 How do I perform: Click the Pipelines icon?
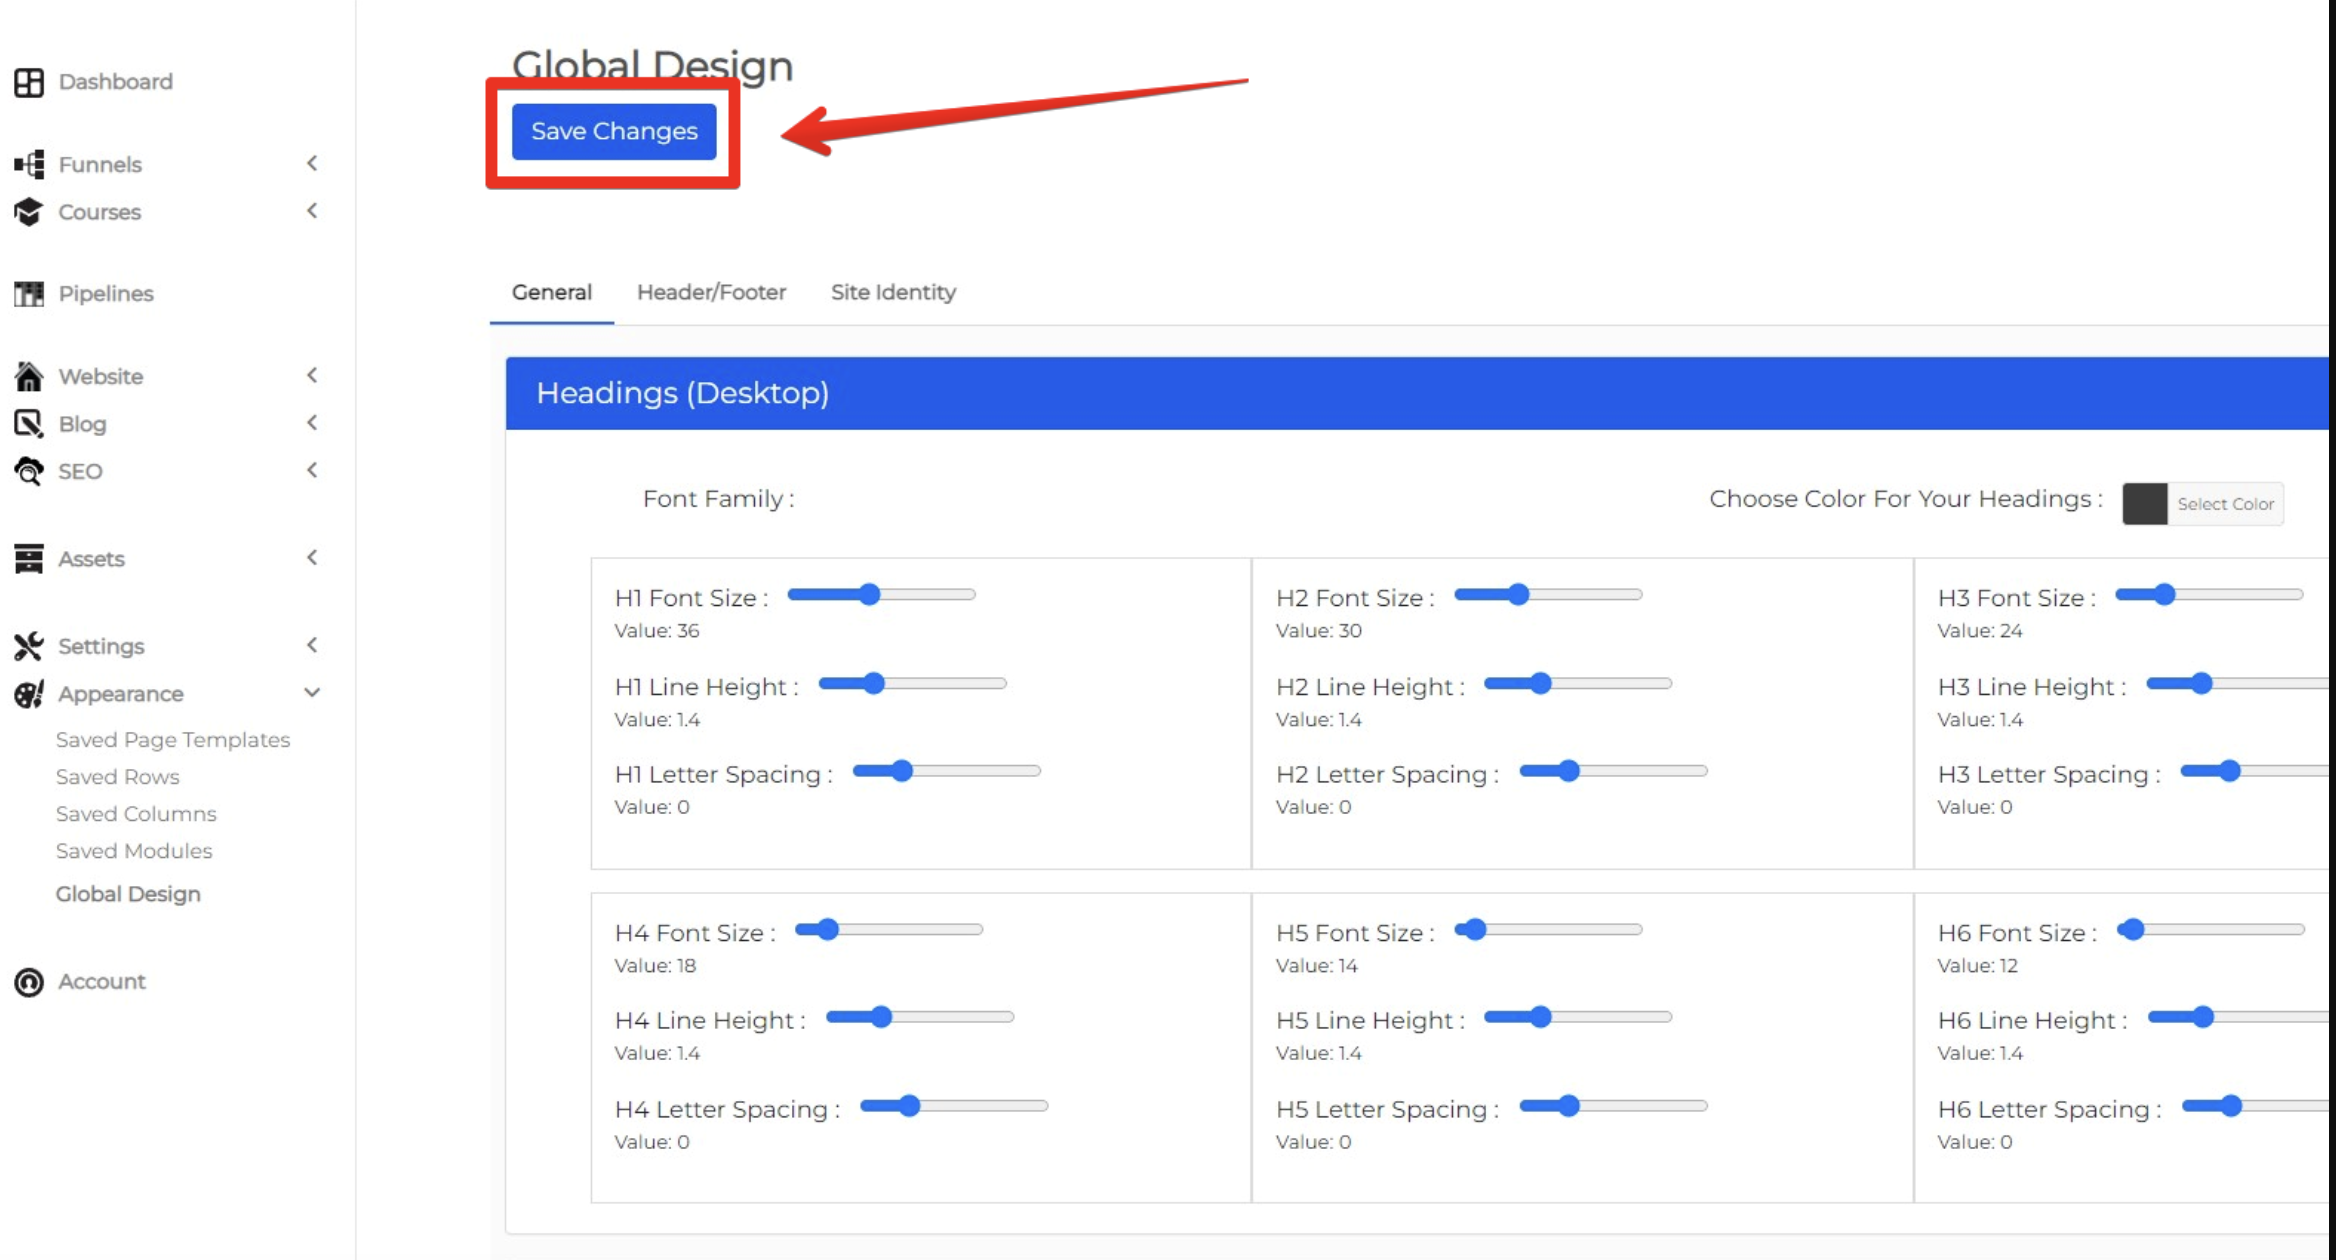point(29,294)
